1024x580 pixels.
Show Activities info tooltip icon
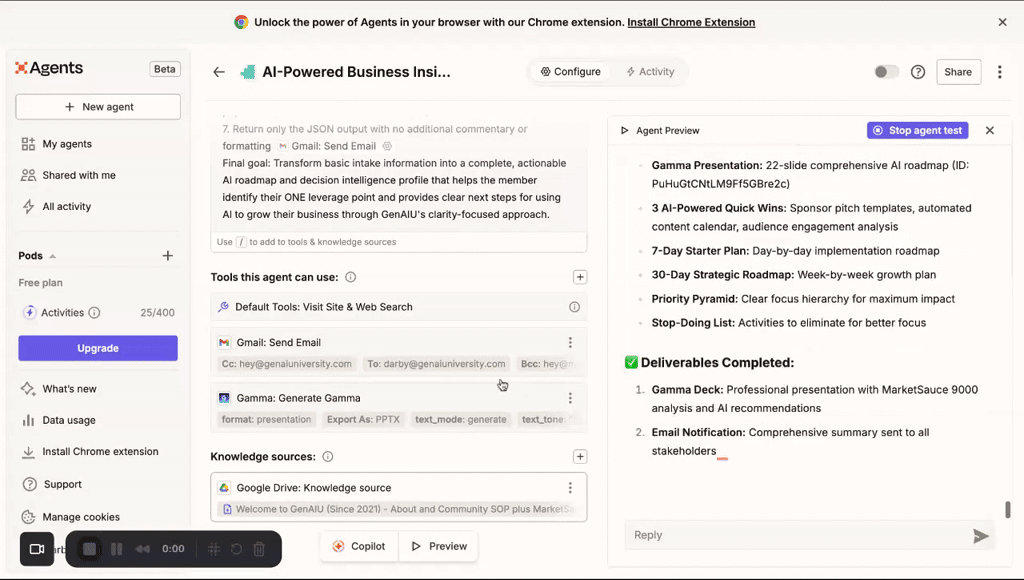click(x=94, y=312)
